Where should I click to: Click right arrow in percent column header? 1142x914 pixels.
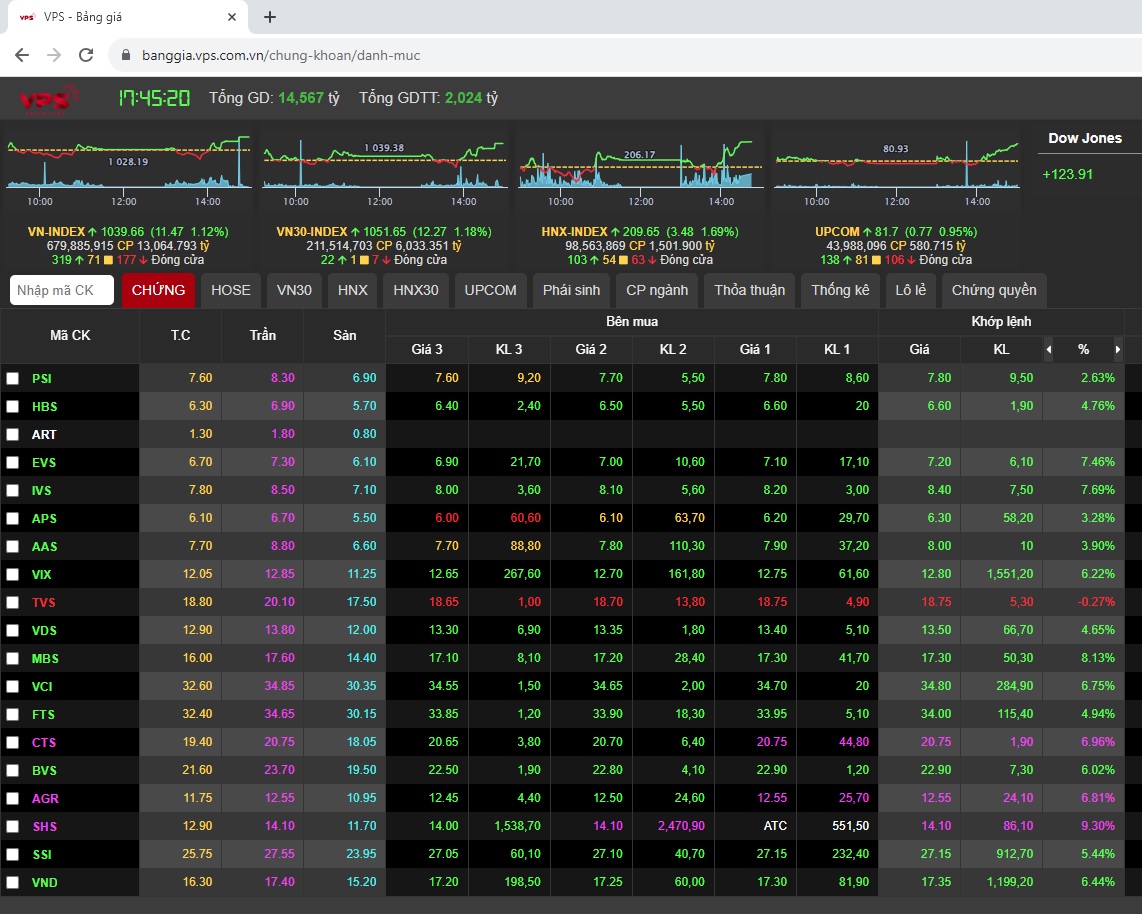pos(1117,350)
